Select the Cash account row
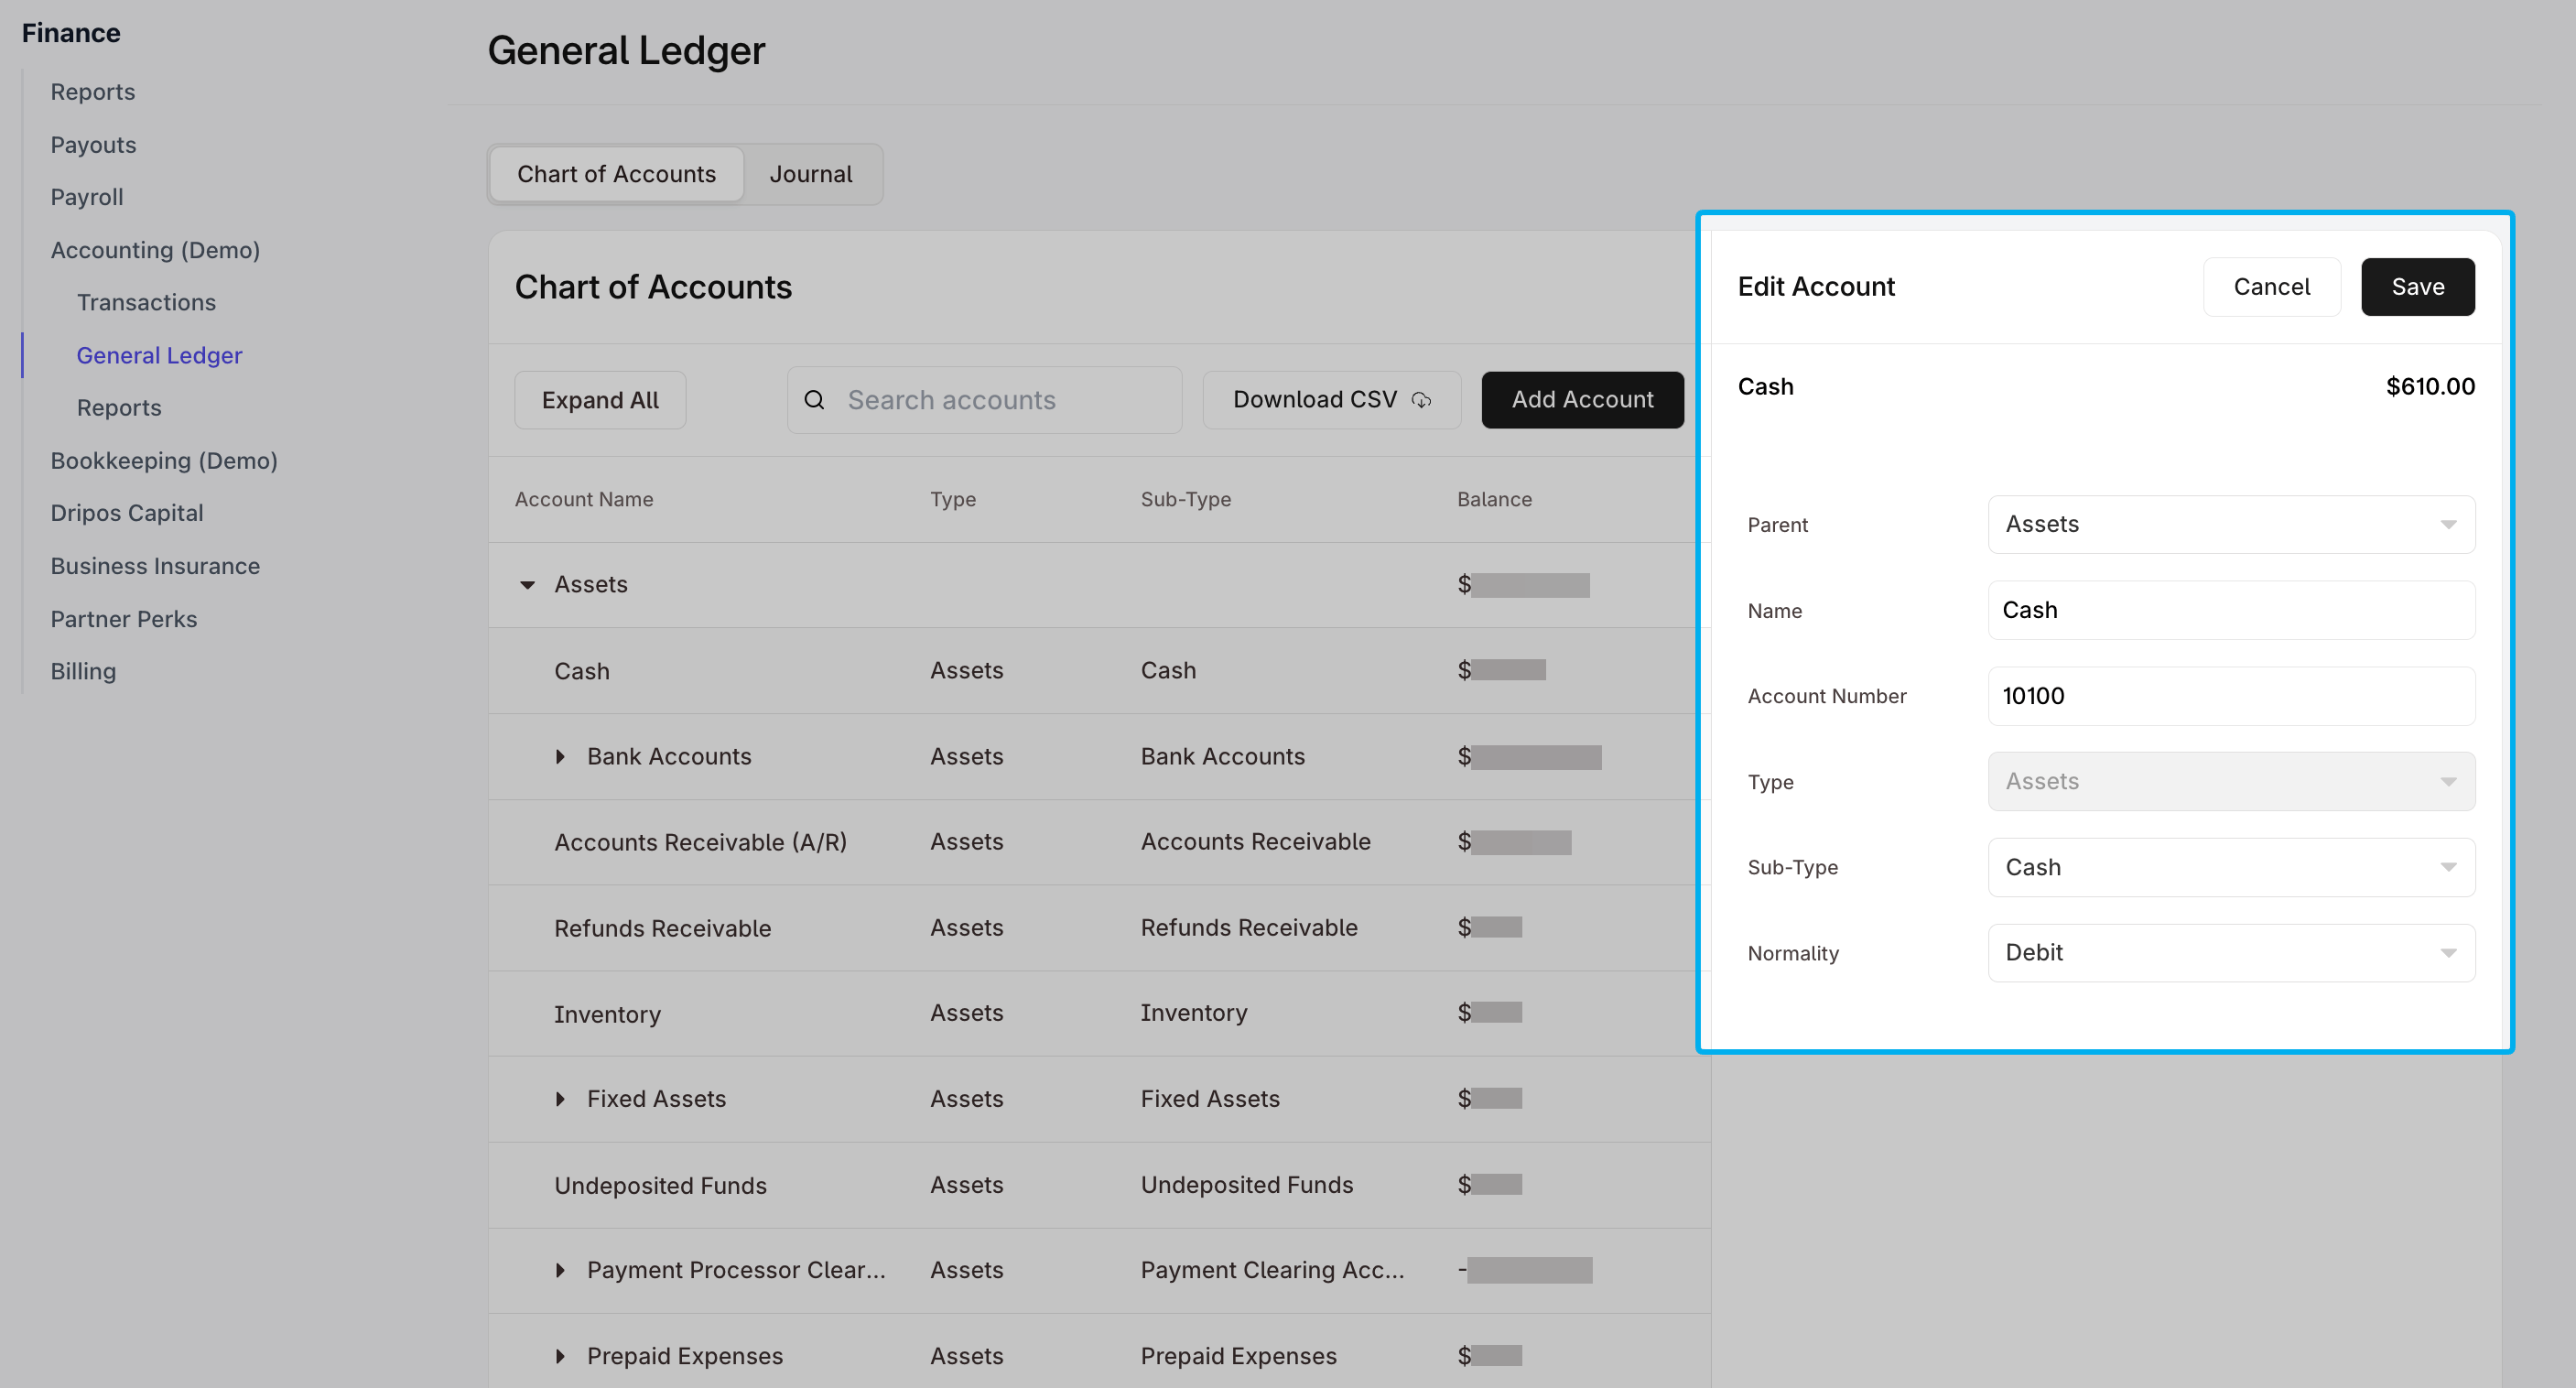Viewport: 2576px width, 1388px height. [x=1099, y=671]
